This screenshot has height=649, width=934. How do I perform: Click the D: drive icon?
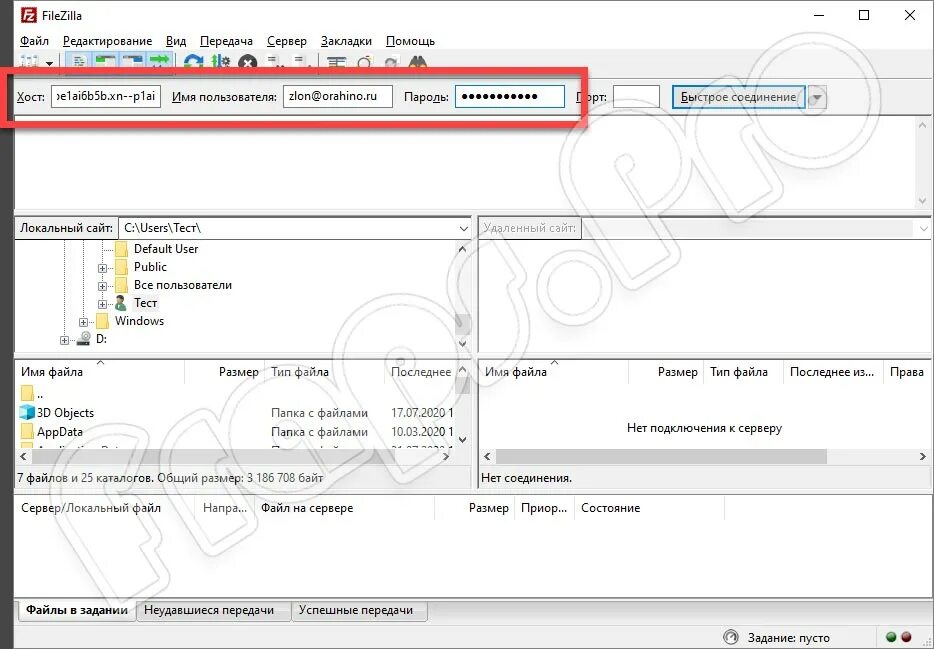[83, 338]
